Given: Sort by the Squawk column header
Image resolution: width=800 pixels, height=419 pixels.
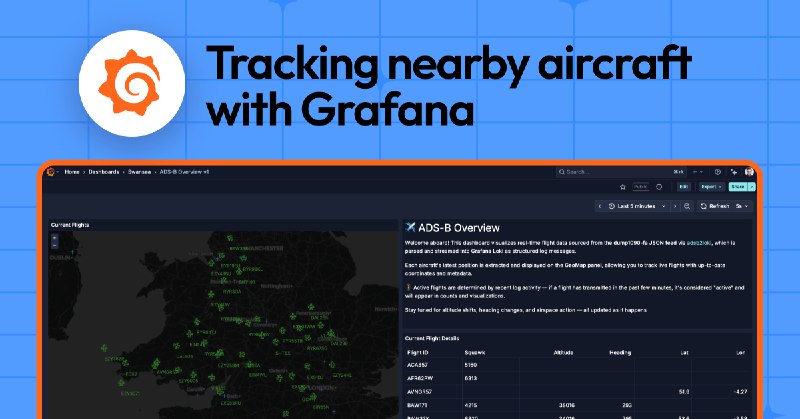Looking at the screenshot, I should pyautogui.click(x=475, y=353).
